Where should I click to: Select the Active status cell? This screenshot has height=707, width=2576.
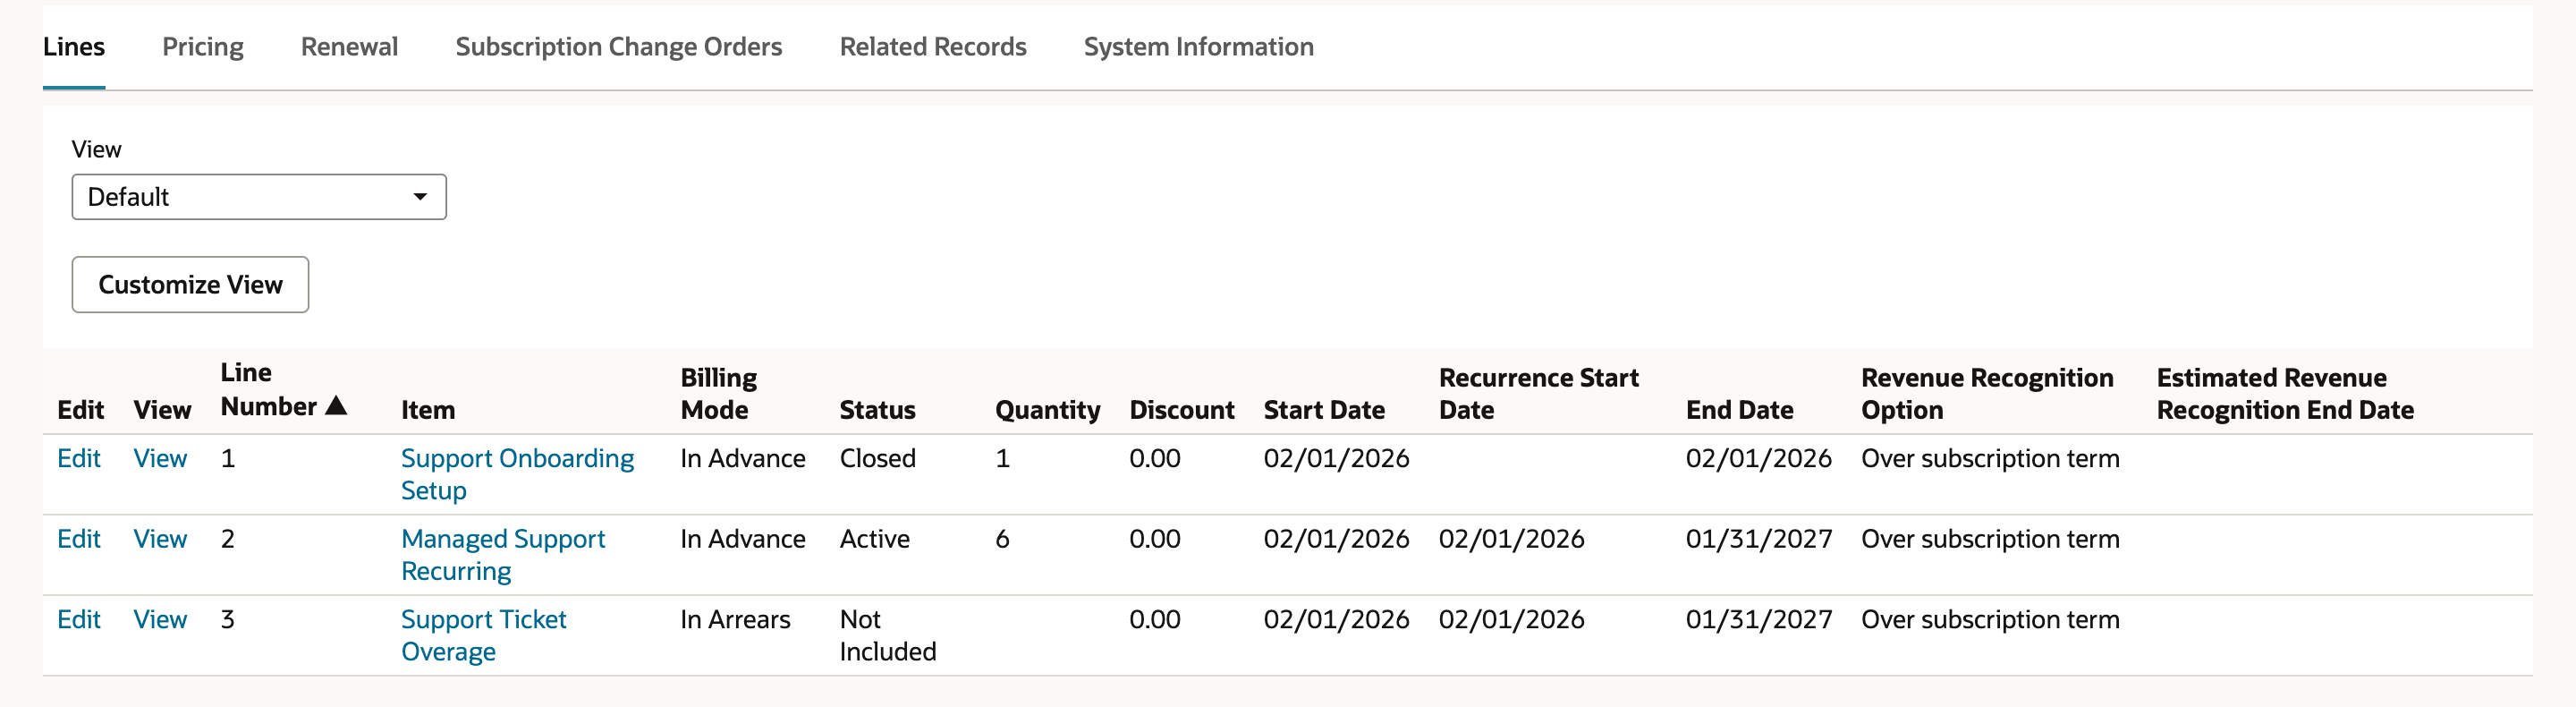[874, 539]
